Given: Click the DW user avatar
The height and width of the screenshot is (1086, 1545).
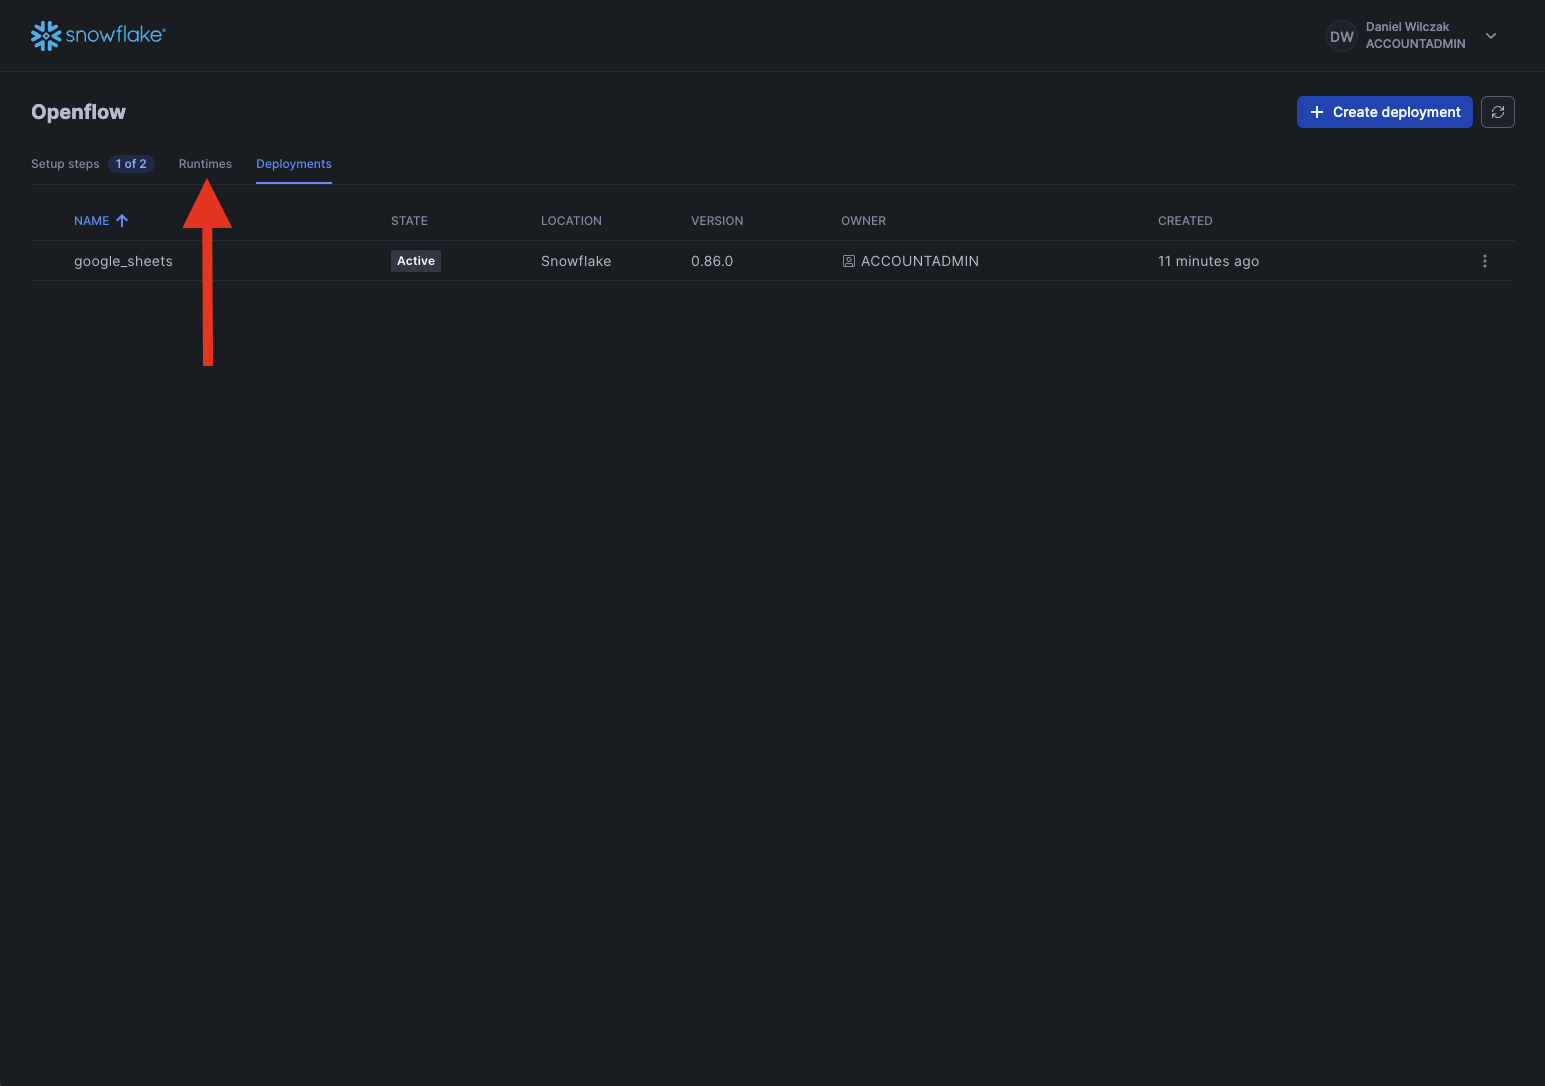Looking at the screenshot, I should tap(1341, 36).
